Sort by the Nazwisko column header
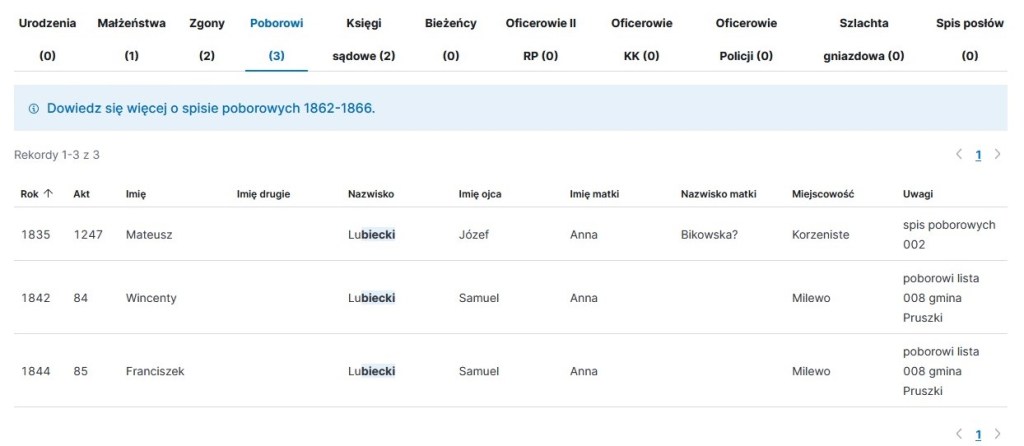The height and width of the screenshot is (446, 1024). click(x=371, y=194)
